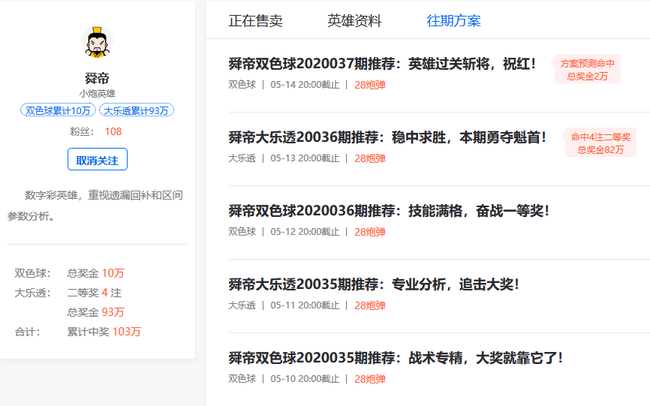This screenshot has height=406, width=650.
Task: Click the 小炮英雄 subtitle
Action: 97,94
